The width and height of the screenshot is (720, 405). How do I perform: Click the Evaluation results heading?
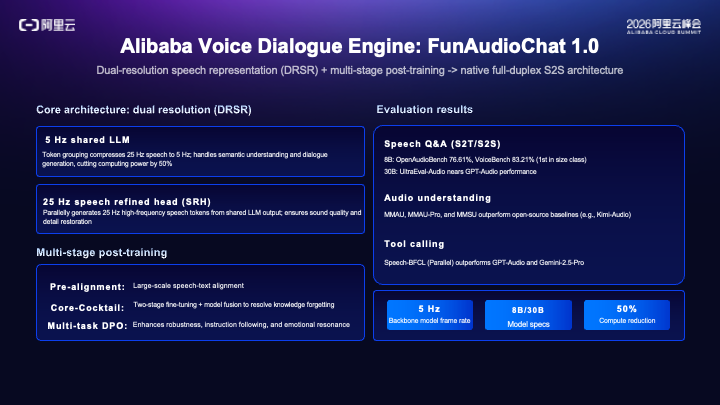click(x=425, y=109)
